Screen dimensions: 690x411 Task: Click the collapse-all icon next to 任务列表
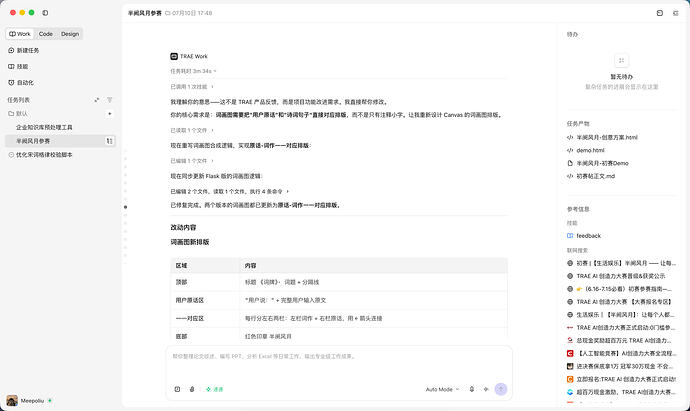coord(97,100)
